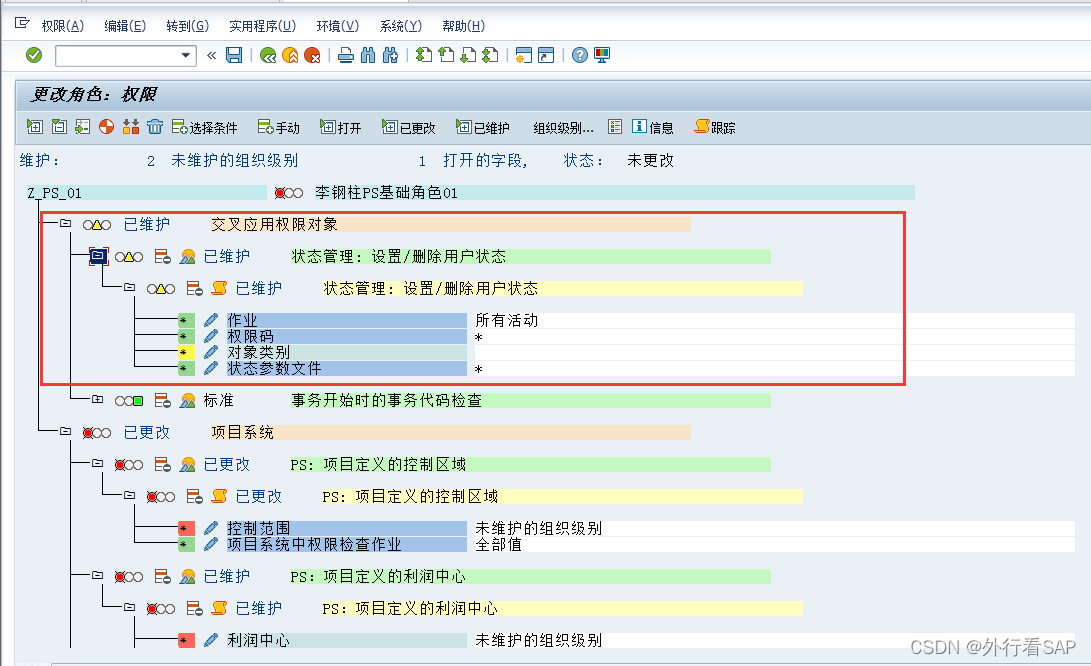The height and width of the screenshot is (666, 1091).
Task: Print using the printer icon
Action: click(x=346, y=55)
